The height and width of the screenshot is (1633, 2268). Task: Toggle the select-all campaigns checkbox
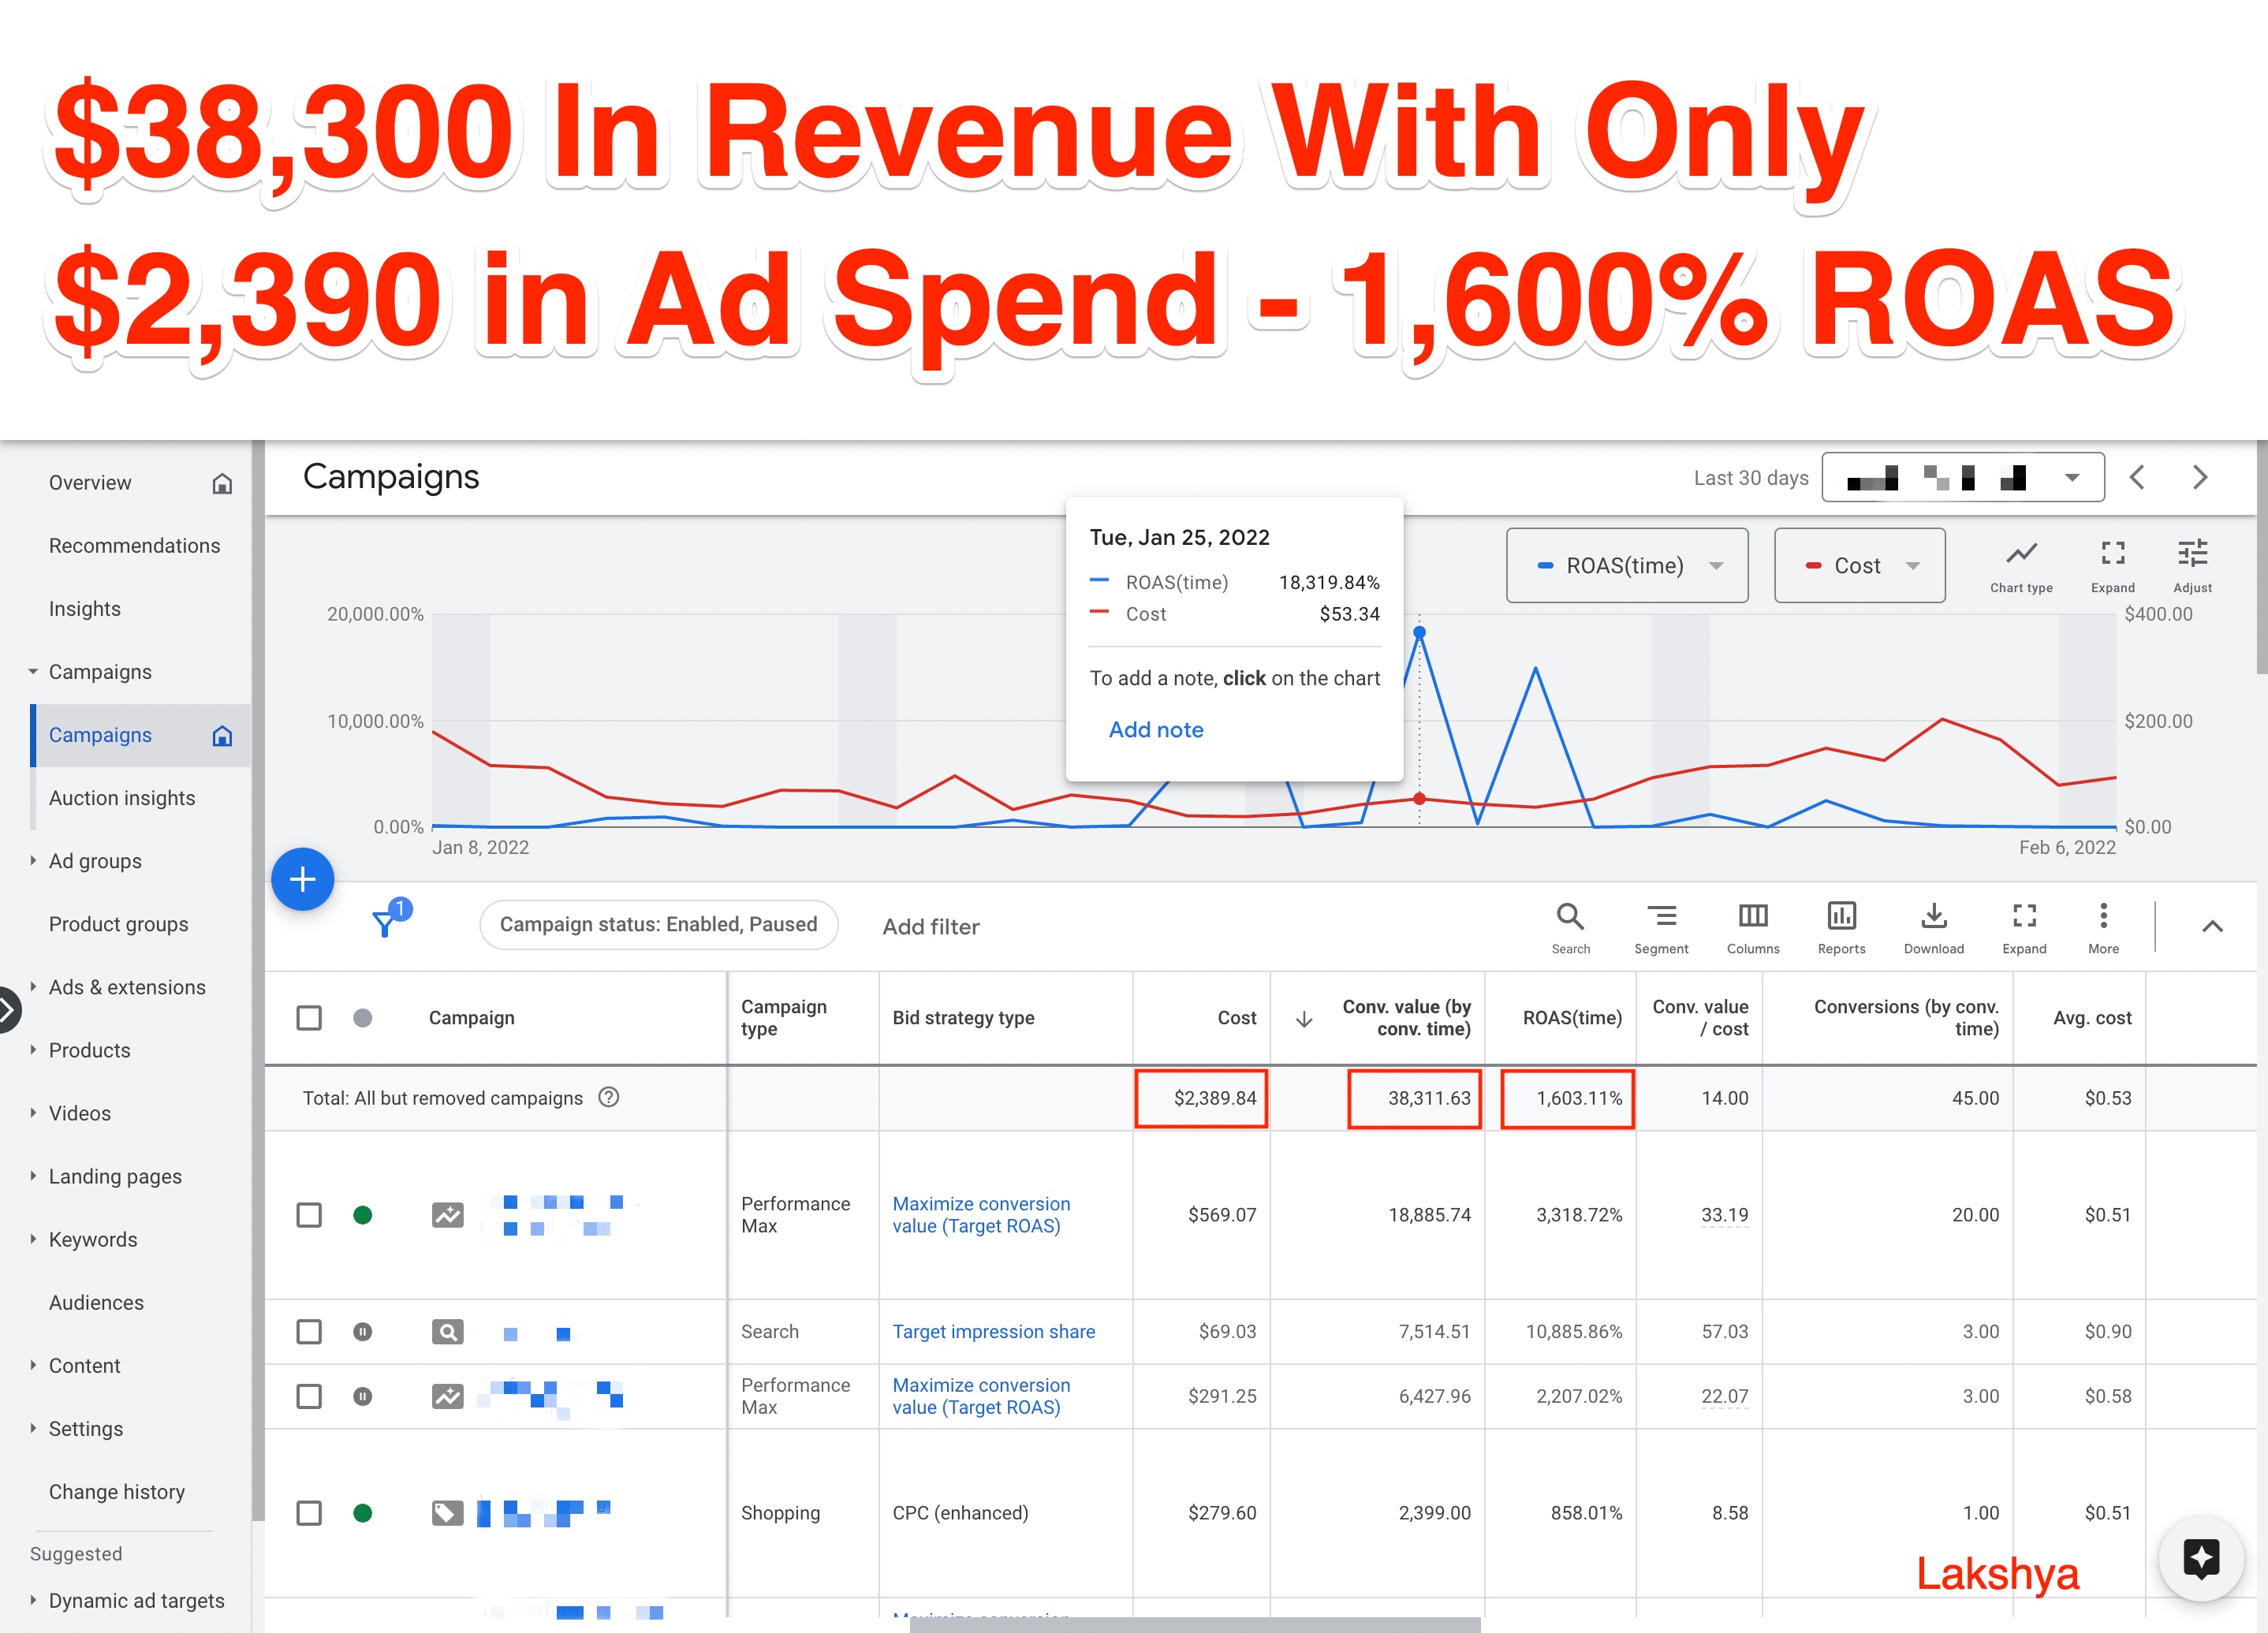point(309,1018)
